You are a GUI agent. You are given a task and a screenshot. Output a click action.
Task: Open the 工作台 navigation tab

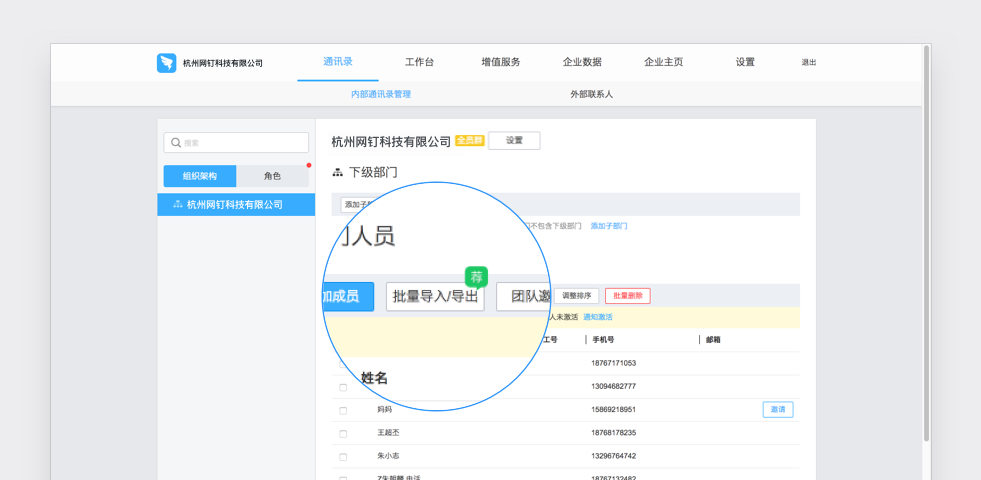(419, 62)
